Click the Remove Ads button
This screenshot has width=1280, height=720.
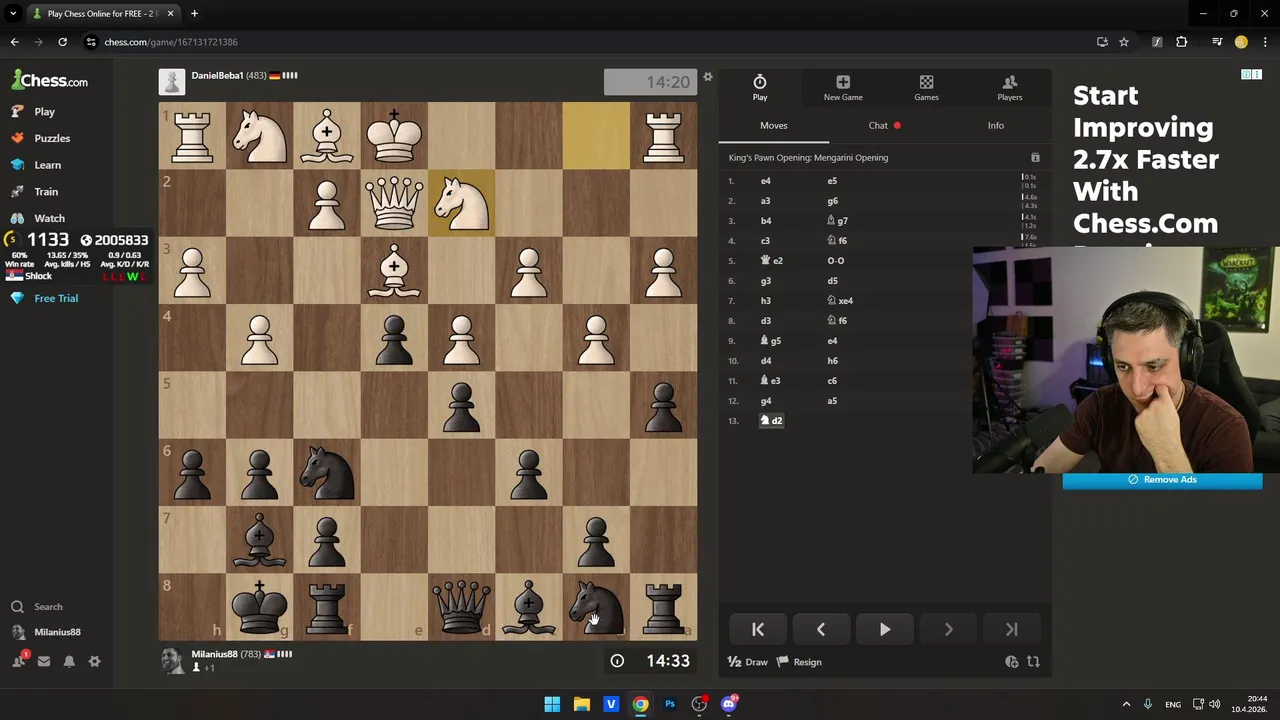[1162, 480]
